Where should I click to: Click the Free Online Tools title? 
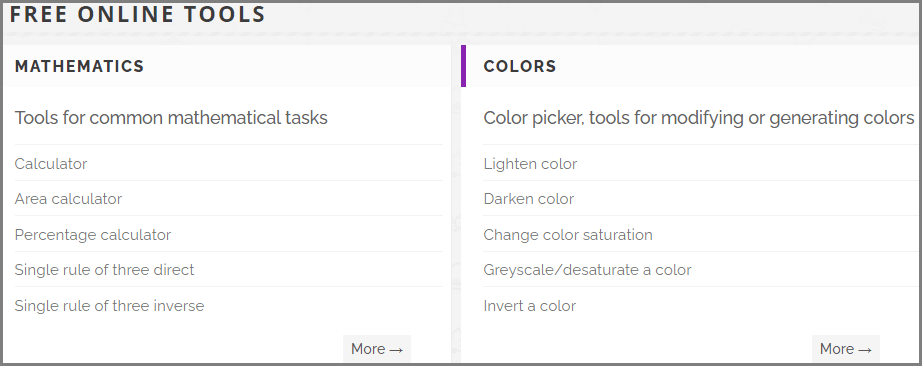pos(138,14)
